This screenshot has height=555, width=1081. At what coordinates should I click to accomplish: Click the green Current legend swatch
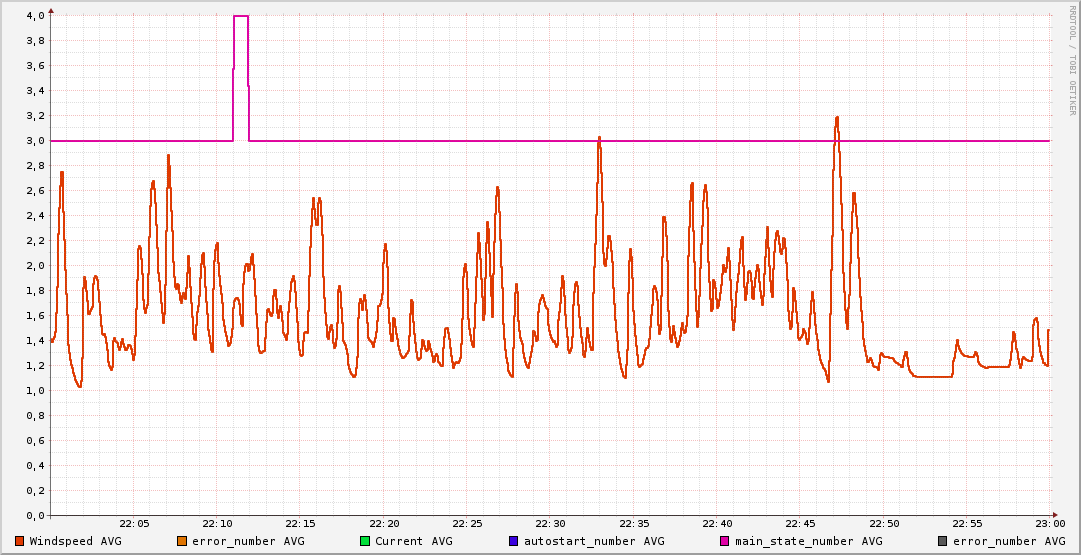(x=365, y=541)
